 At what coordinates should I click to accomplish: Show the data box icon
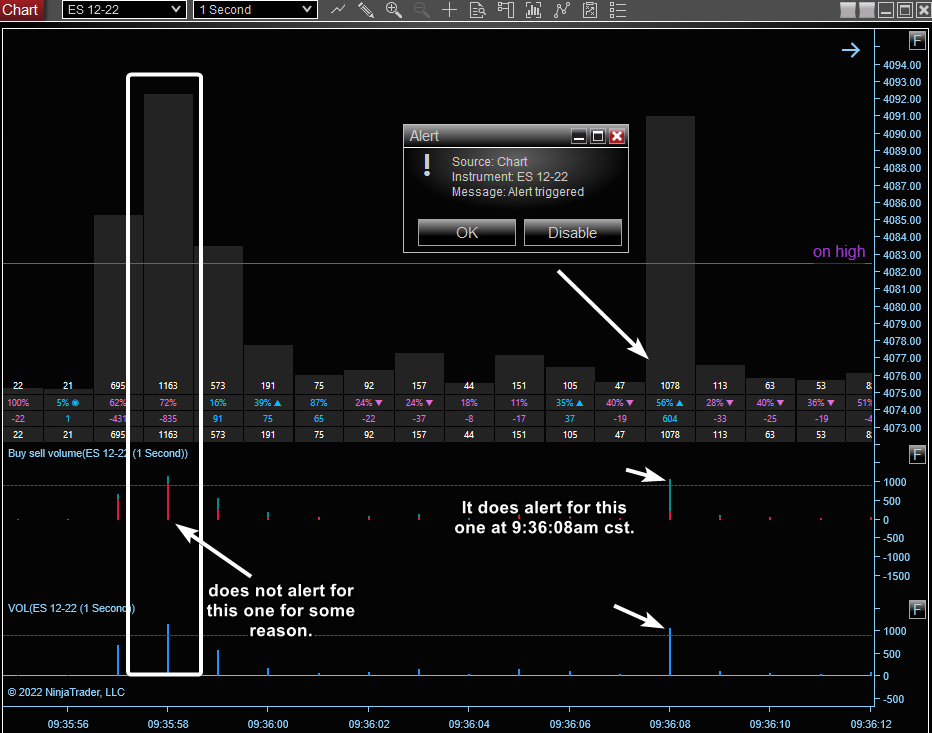[x=478, y=10]
